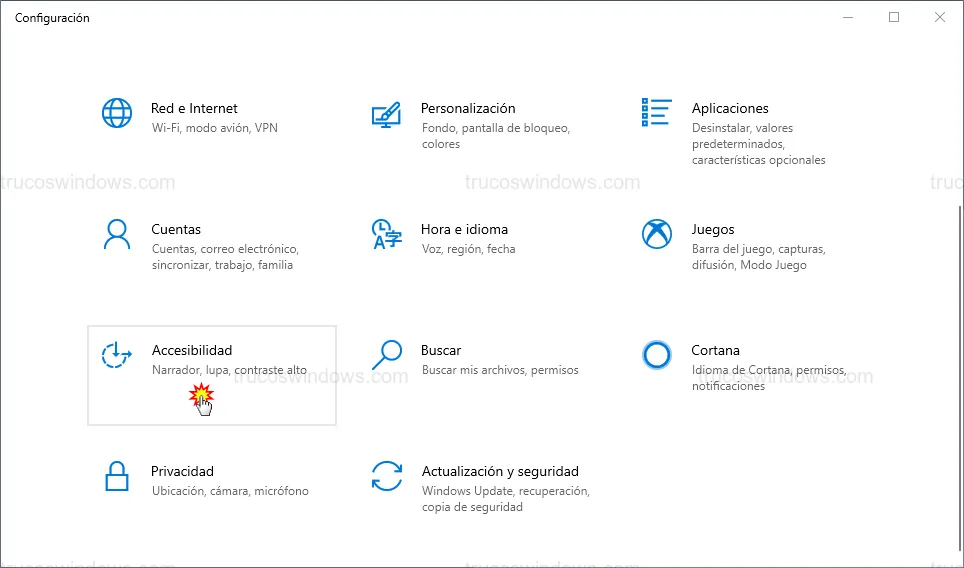Select the Juegos category title
Image resolution: width=964 pixels, height=568 pixels.
(x=713, y=229)
